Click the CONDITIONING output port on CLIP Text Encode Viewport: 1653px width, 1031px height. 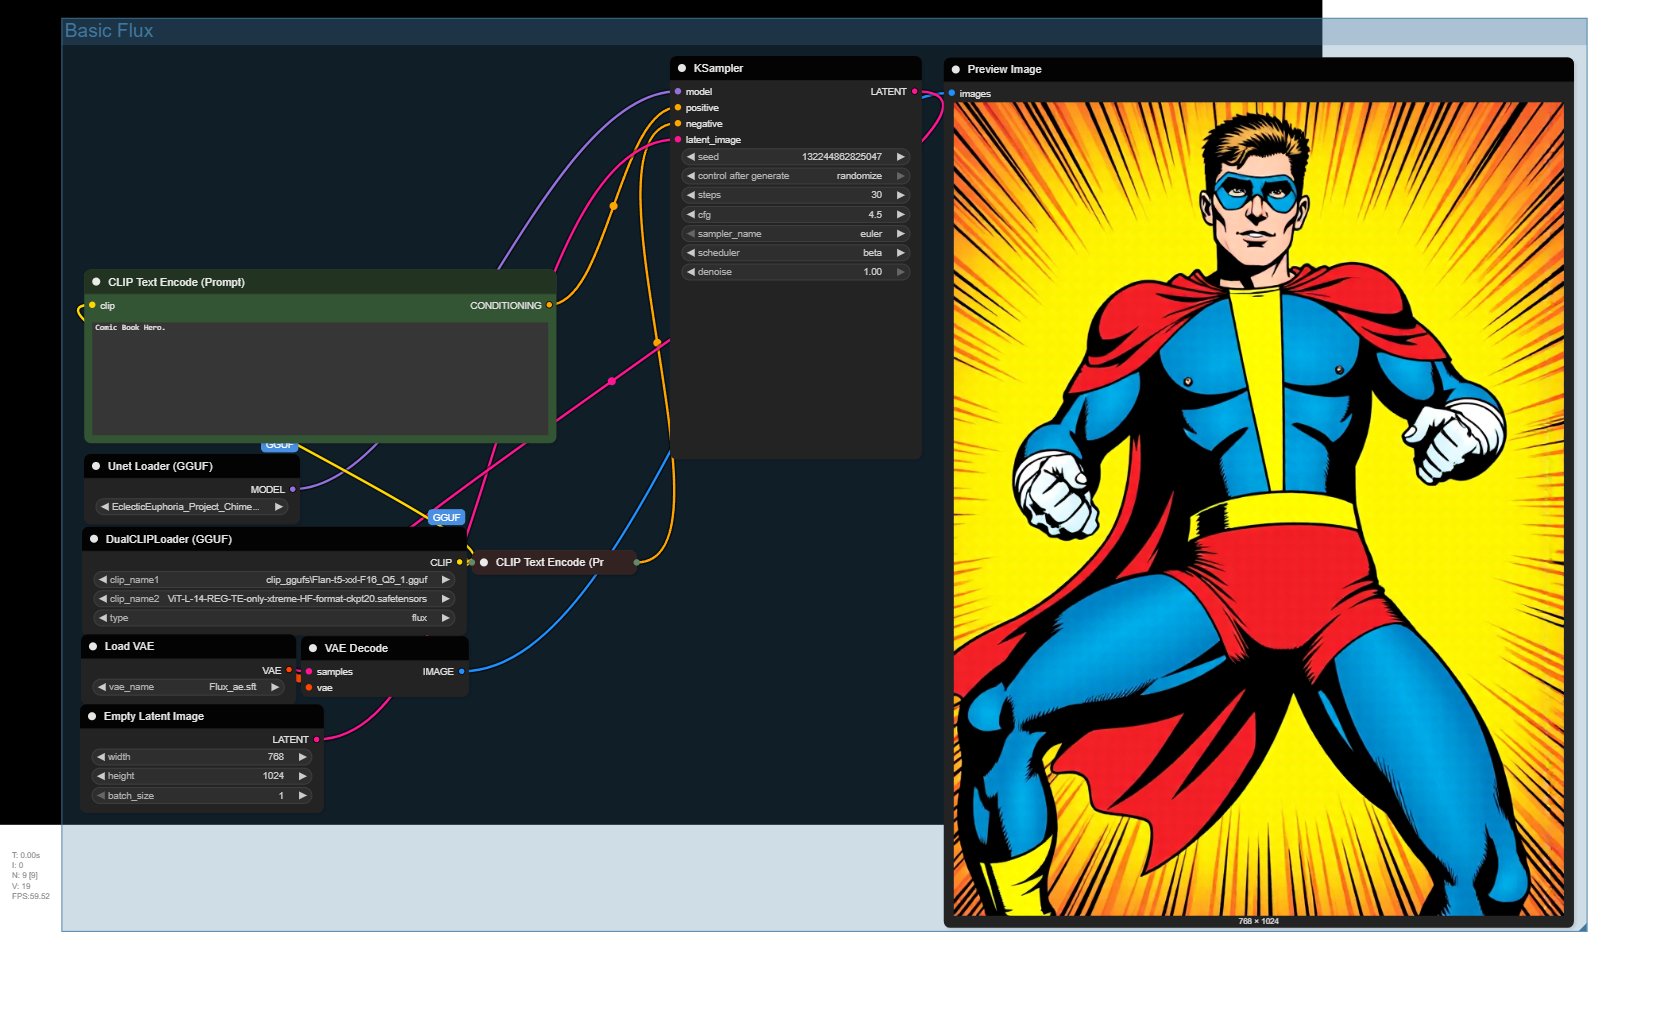tap(549, 305)
